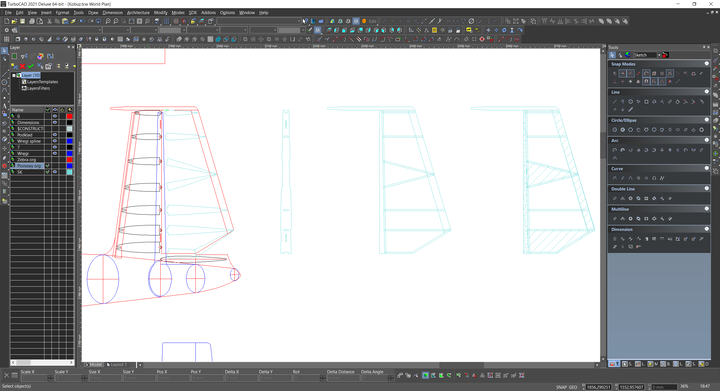Toggle visibility eye for Wregi spline layer
720x391 pixels.
[x=55, y=141]
